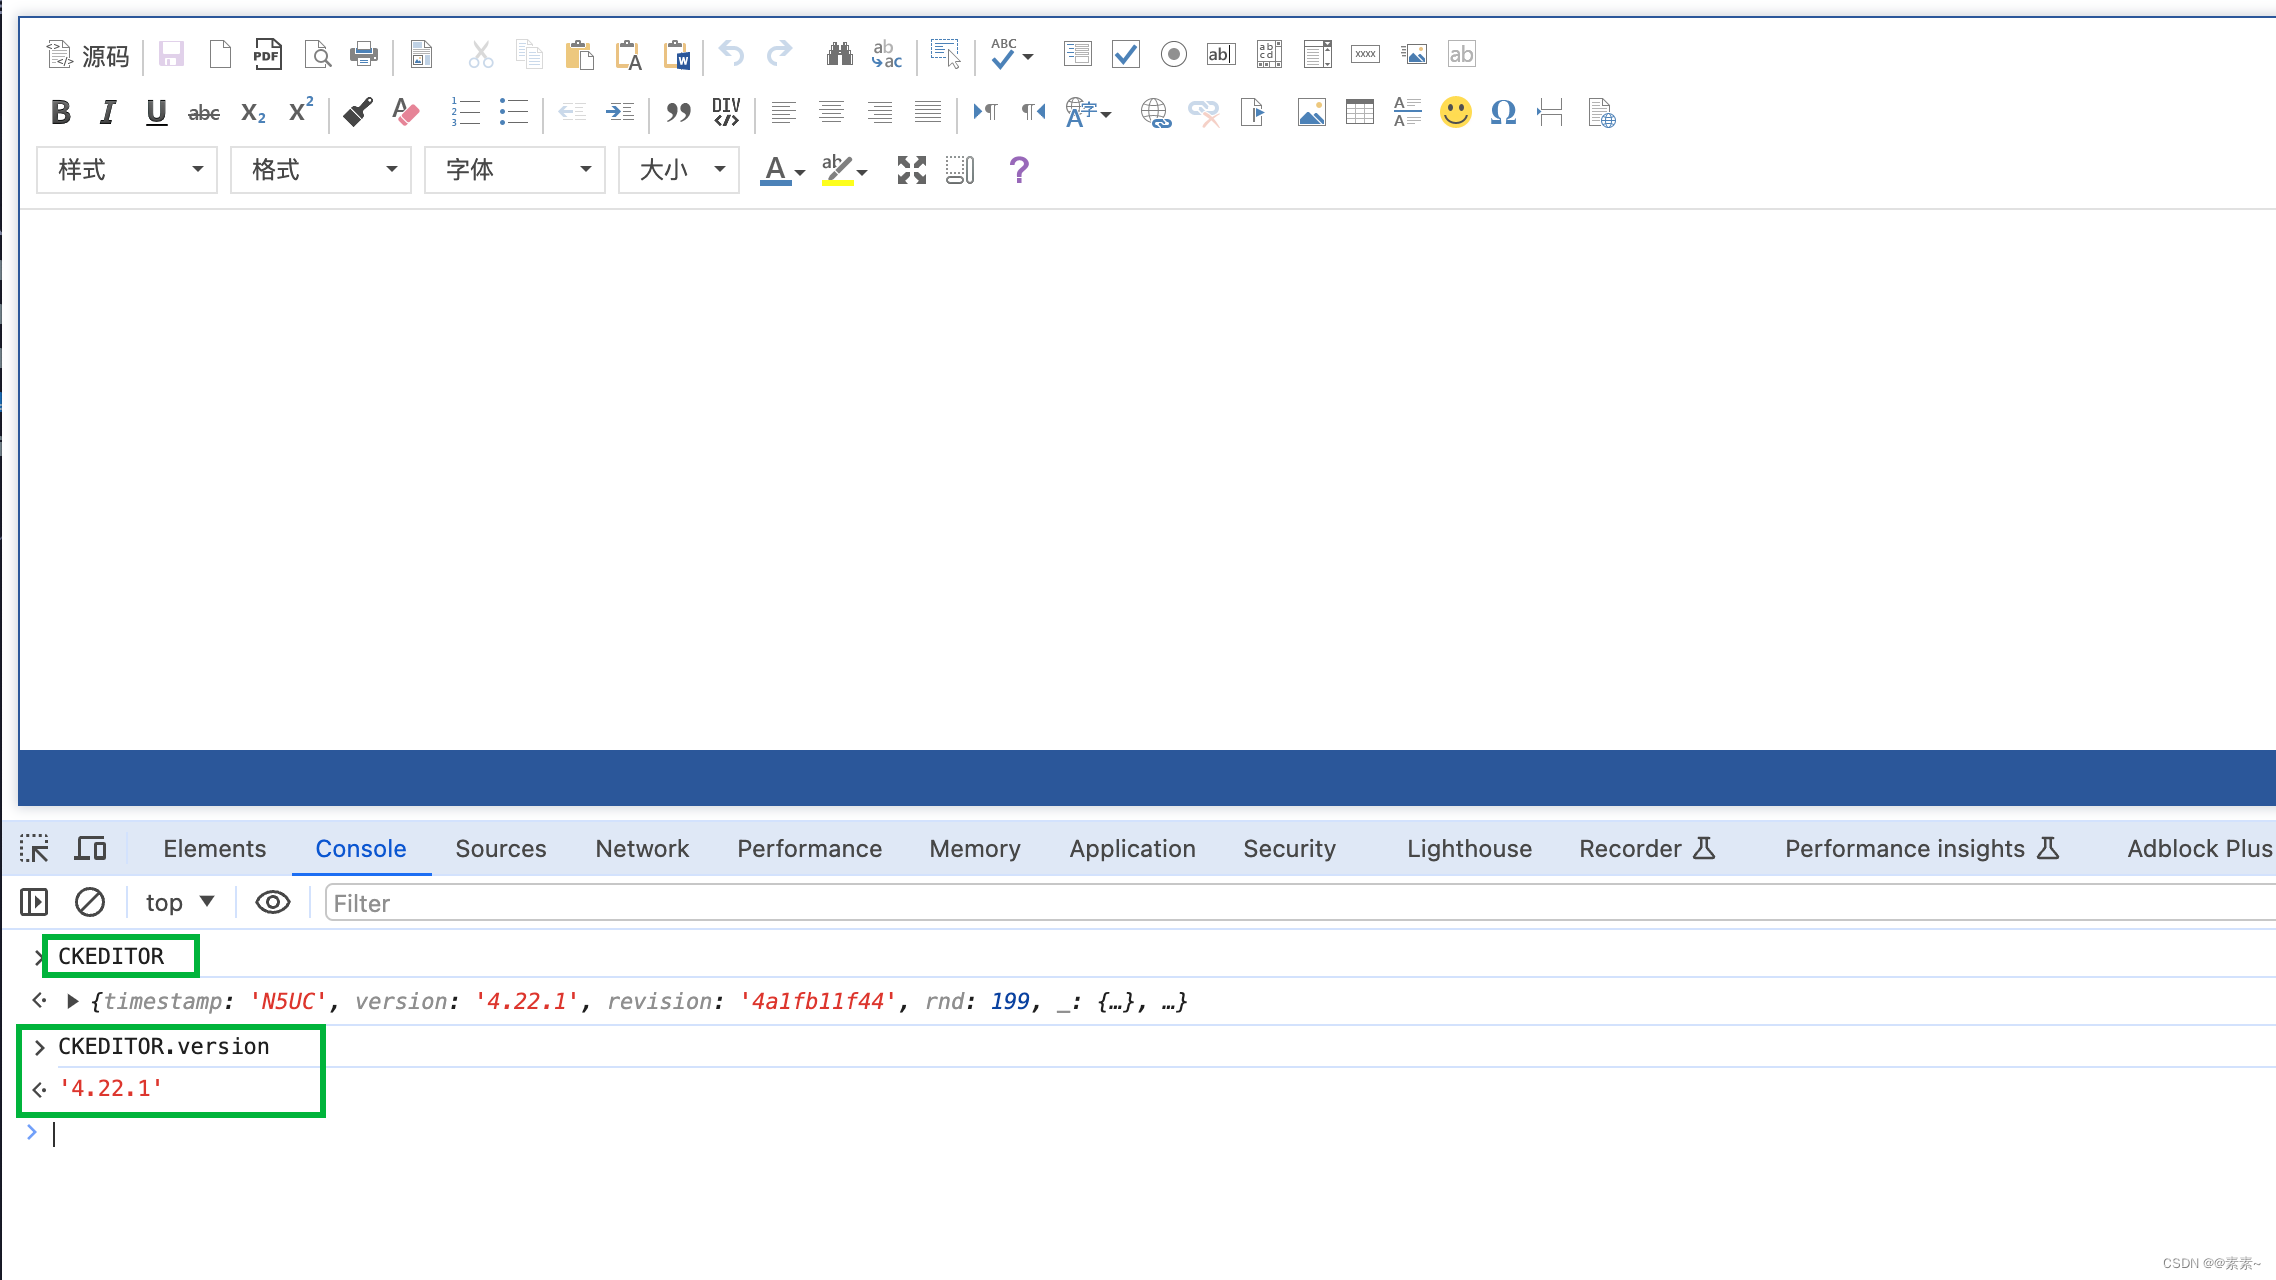
Task: Open the About CKEditor question mark
Action: (1018, 170)
